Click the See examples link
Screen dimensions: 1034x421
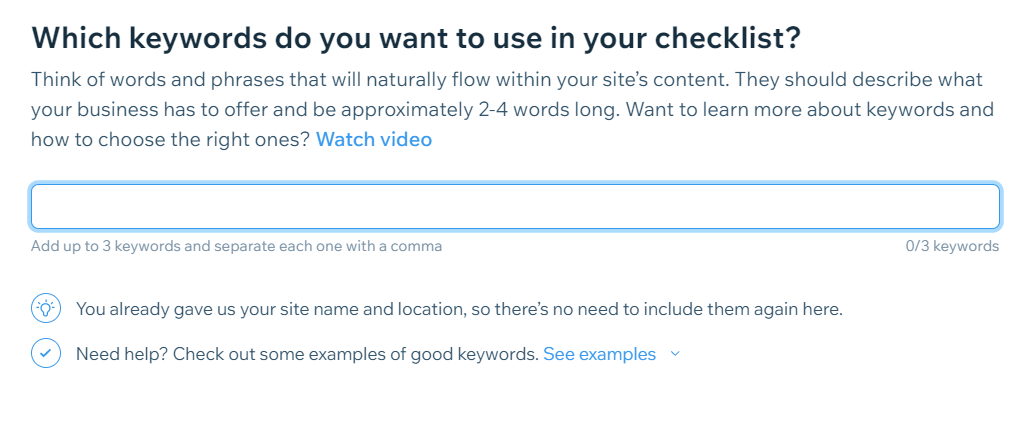point(599,354)
